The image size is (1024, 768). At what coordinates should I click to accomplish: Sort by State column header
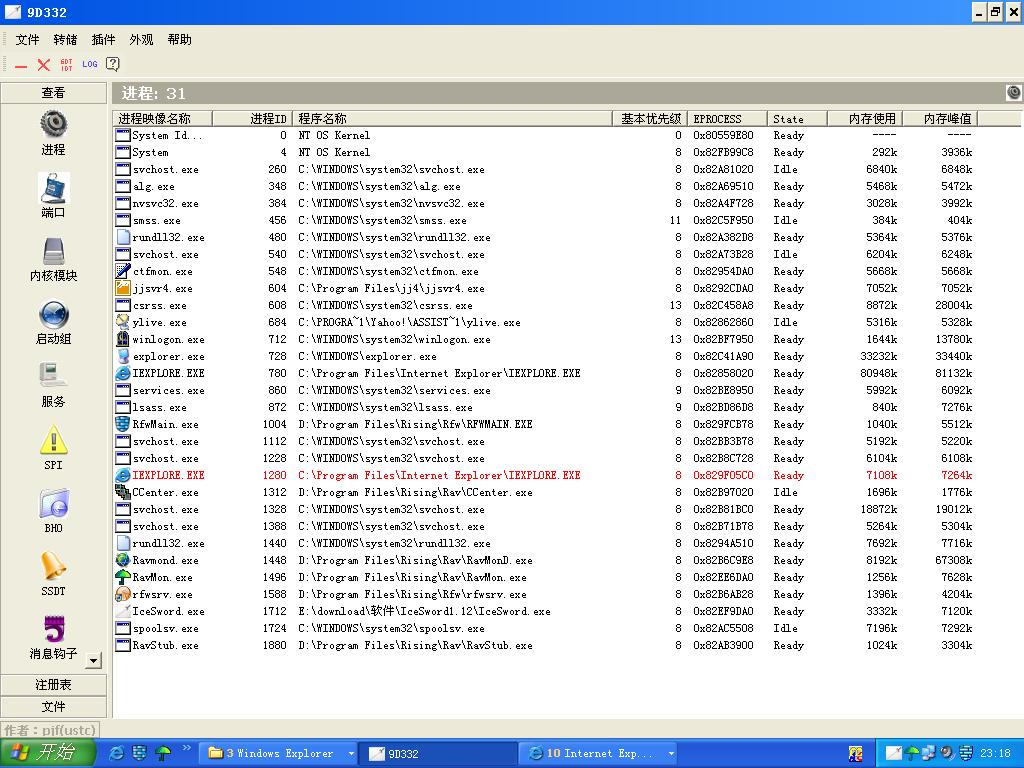pyautogui.click(x=797, y=118)
